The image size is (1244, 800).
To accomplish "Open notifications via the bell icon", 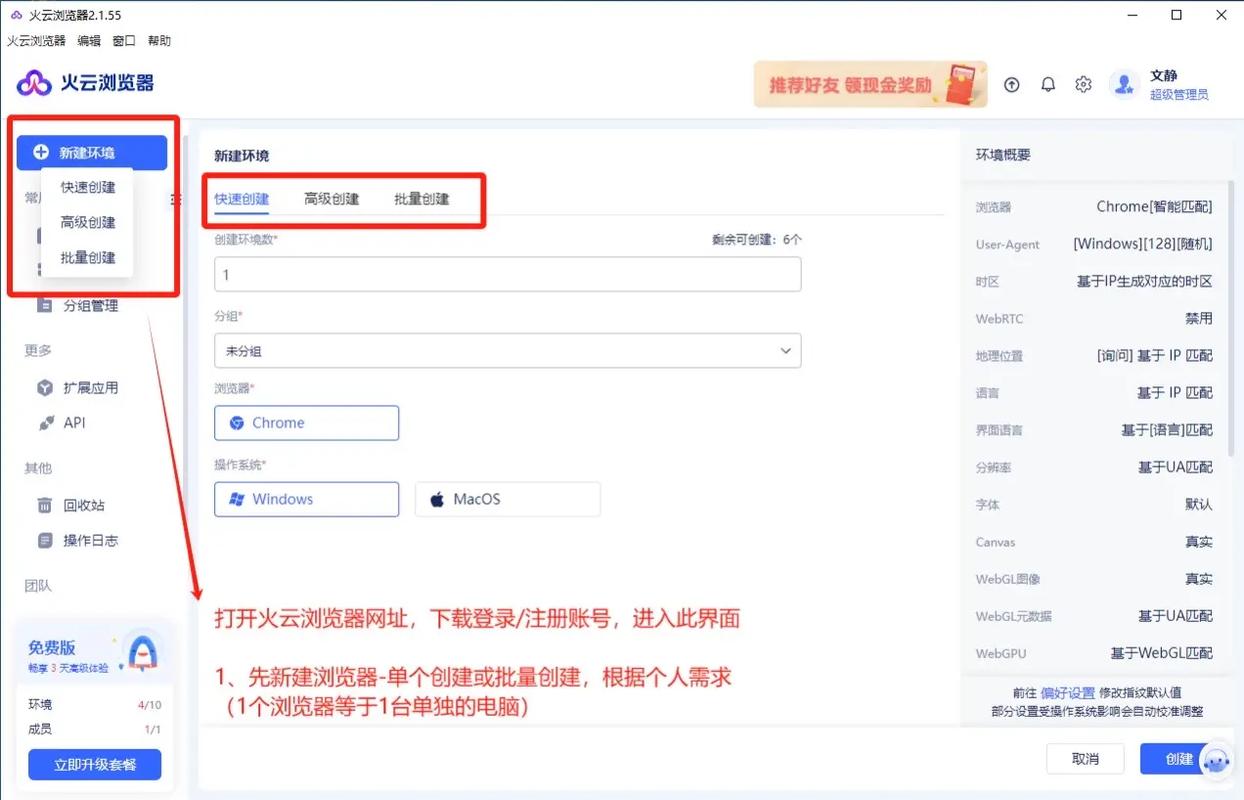I will tap(1047, 85).
